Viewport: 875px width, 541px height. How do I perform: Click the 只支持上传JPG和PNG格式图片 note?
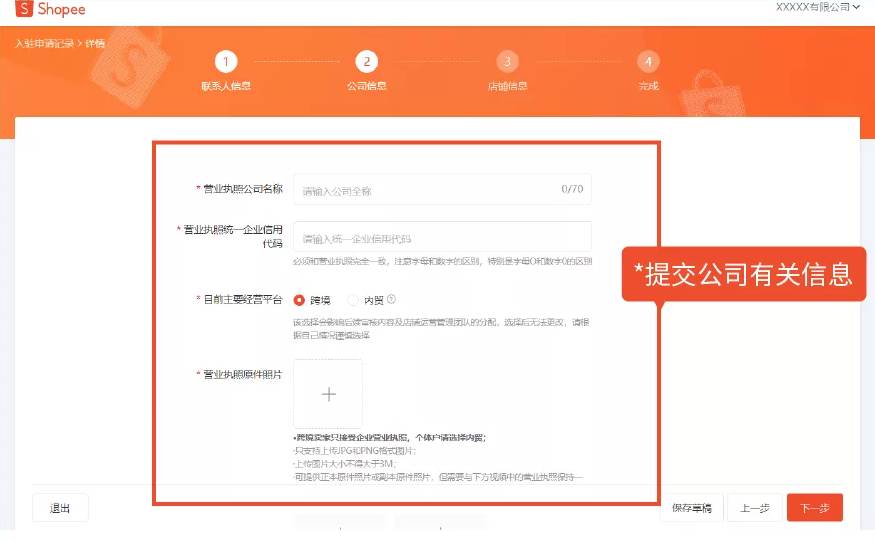pyautogui.click(x=354, y=451)
